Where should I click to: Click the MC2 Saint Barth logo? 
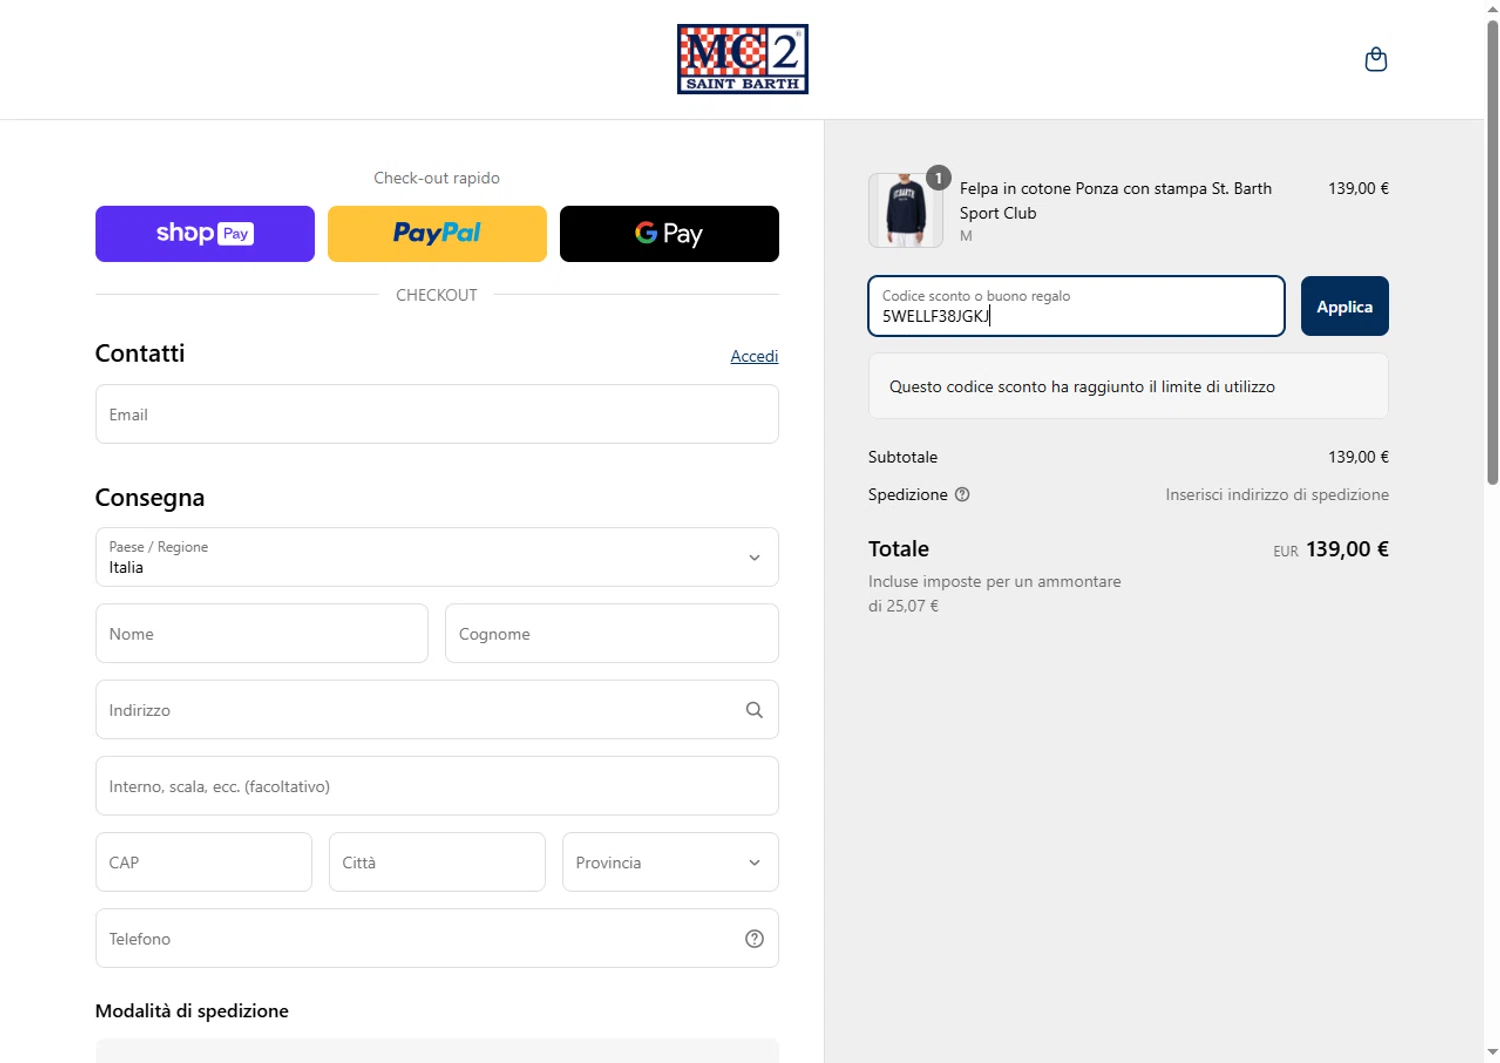(x=742, y=59)
